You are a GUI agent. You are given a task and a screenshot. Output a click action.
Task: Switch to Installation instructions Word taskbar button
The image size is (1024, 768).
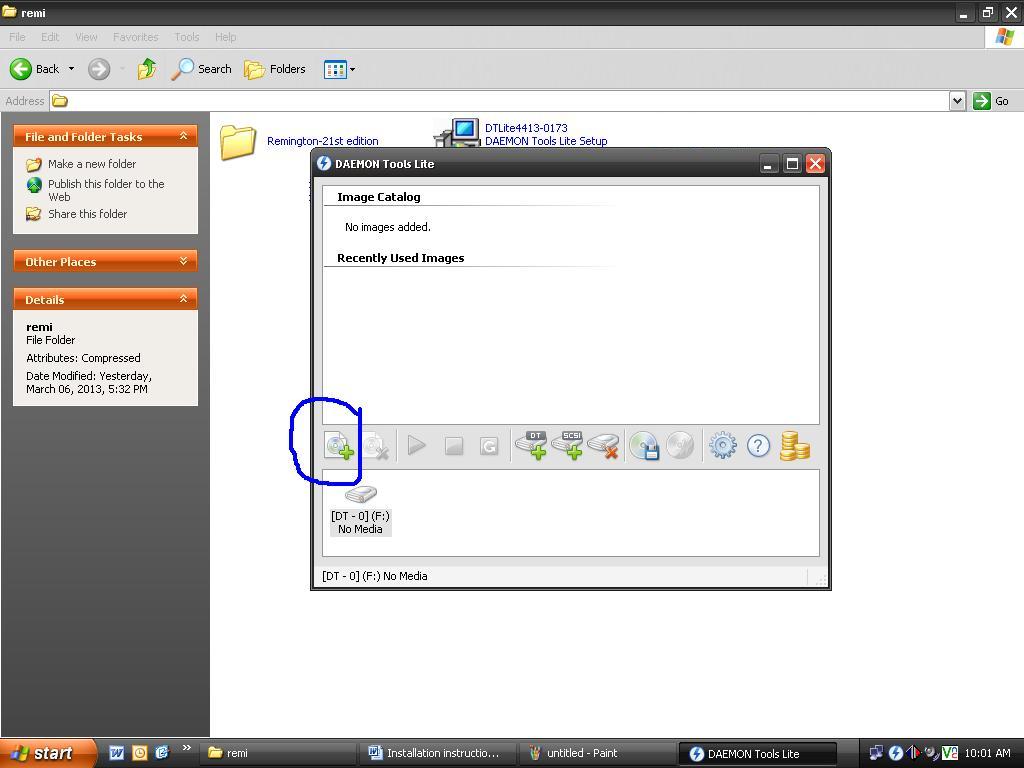coord(438,753)
